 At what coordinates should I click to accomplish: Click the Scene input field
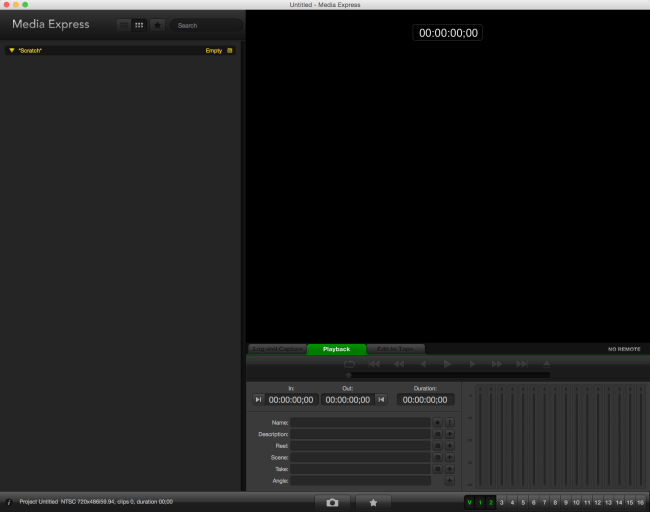[x=360, y=457]
